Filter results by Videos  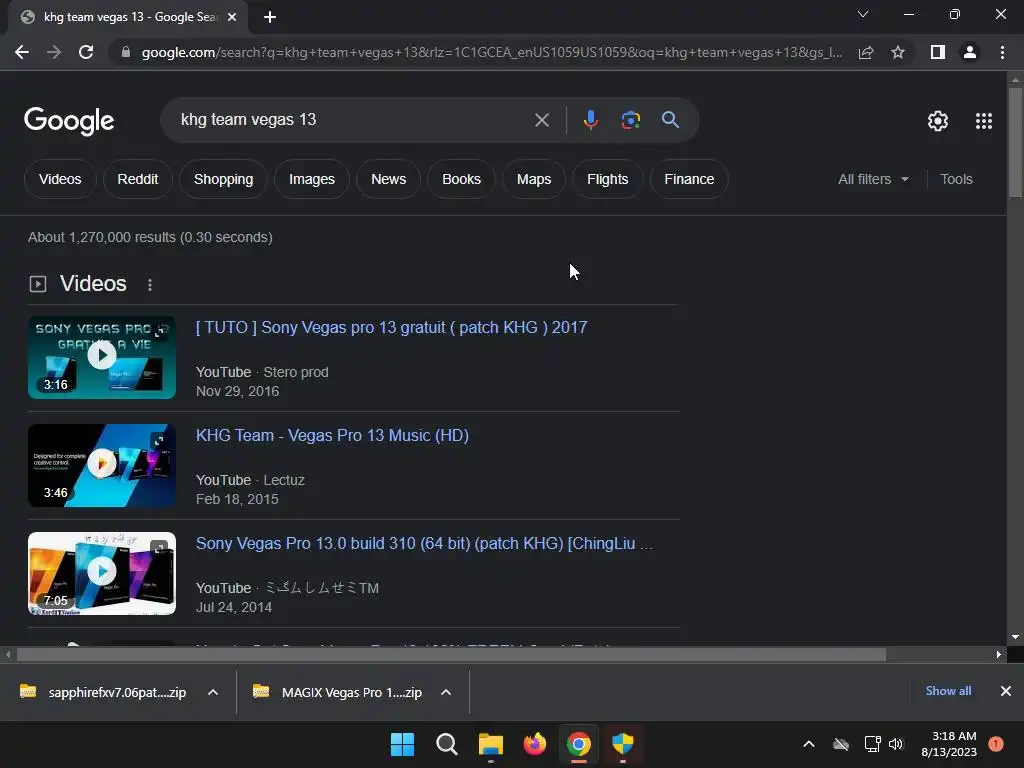point(60,179)
